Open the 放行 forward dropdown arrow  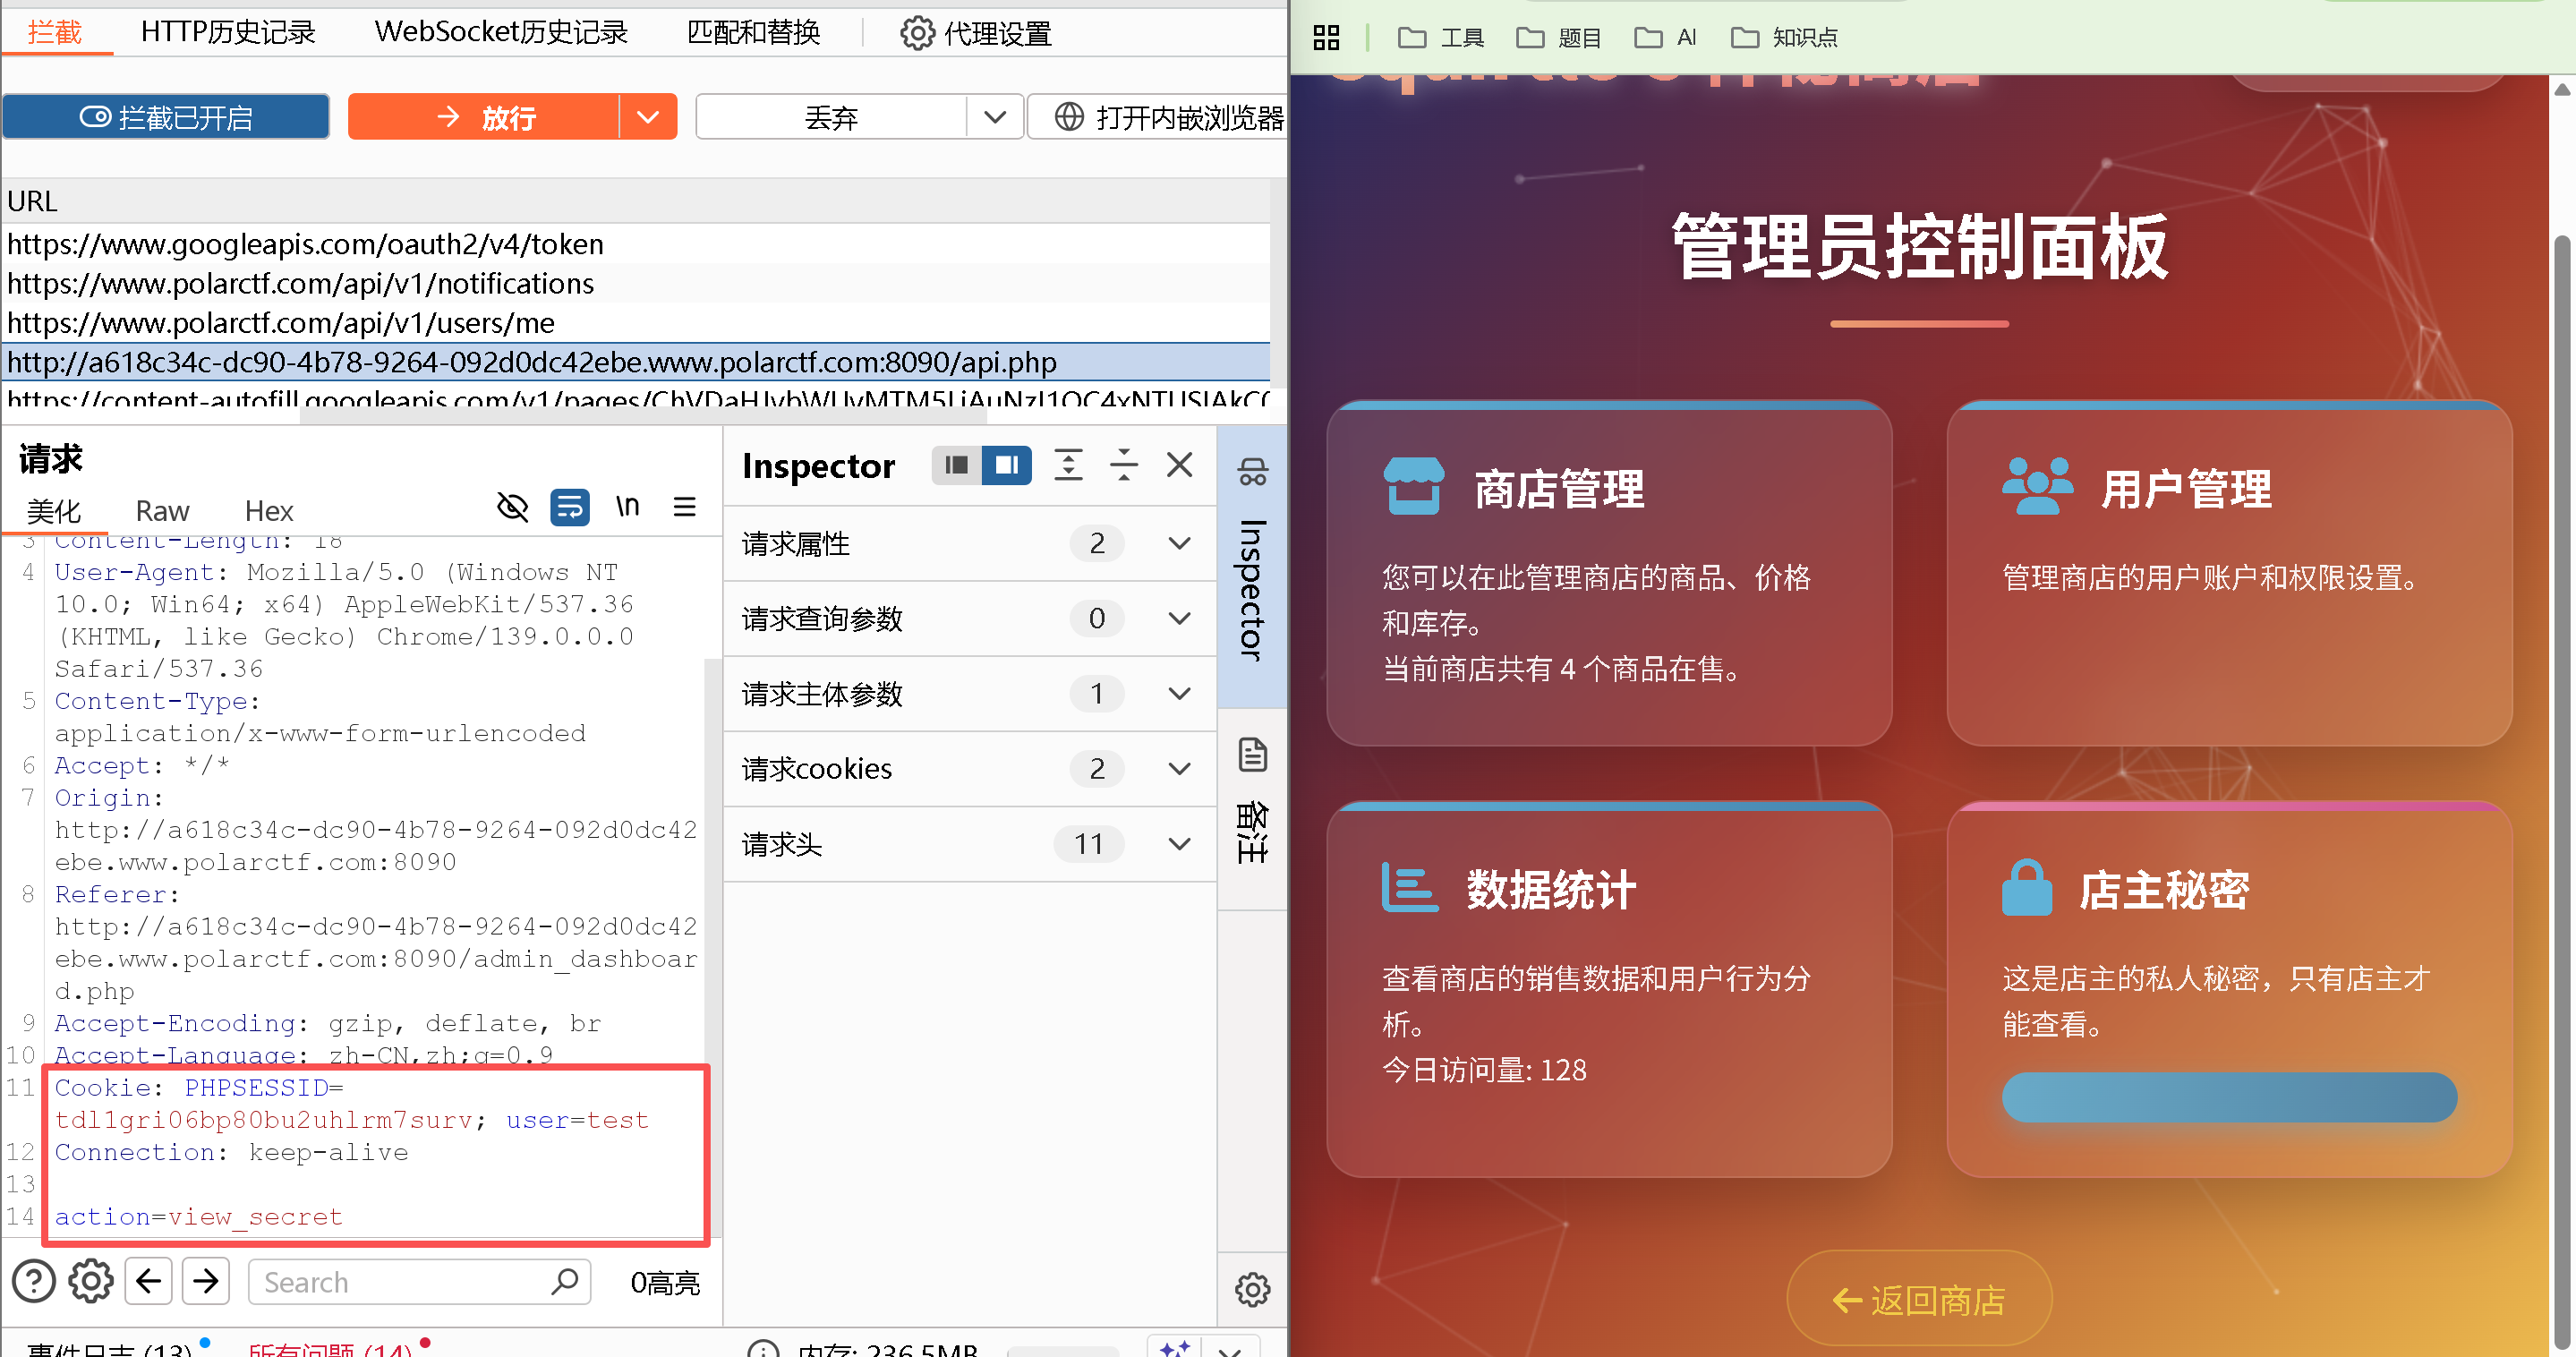(648, 118)
